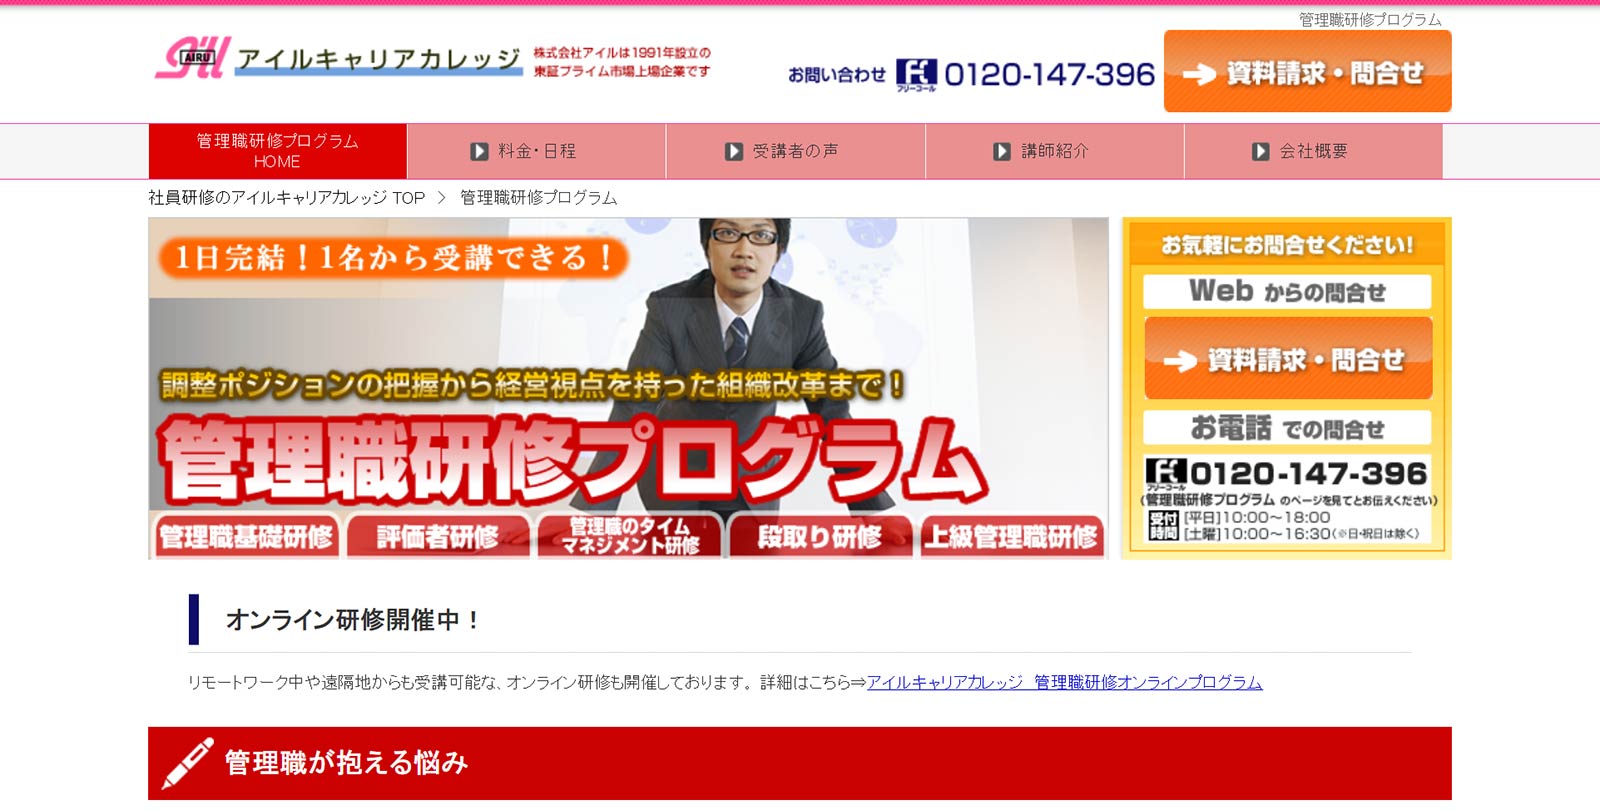
Task: Click the [平日]10:00～18:00 hours text
Action: coord(1257,517)
